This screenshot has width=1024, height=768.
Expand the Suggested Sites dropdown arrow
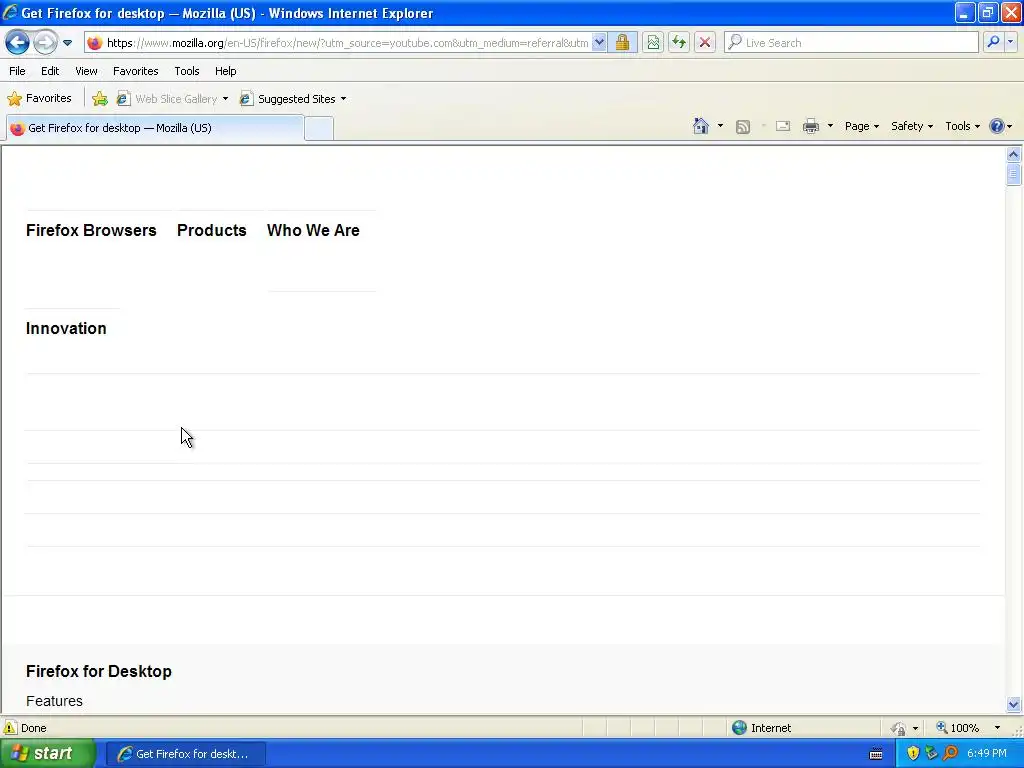[344, 99]
